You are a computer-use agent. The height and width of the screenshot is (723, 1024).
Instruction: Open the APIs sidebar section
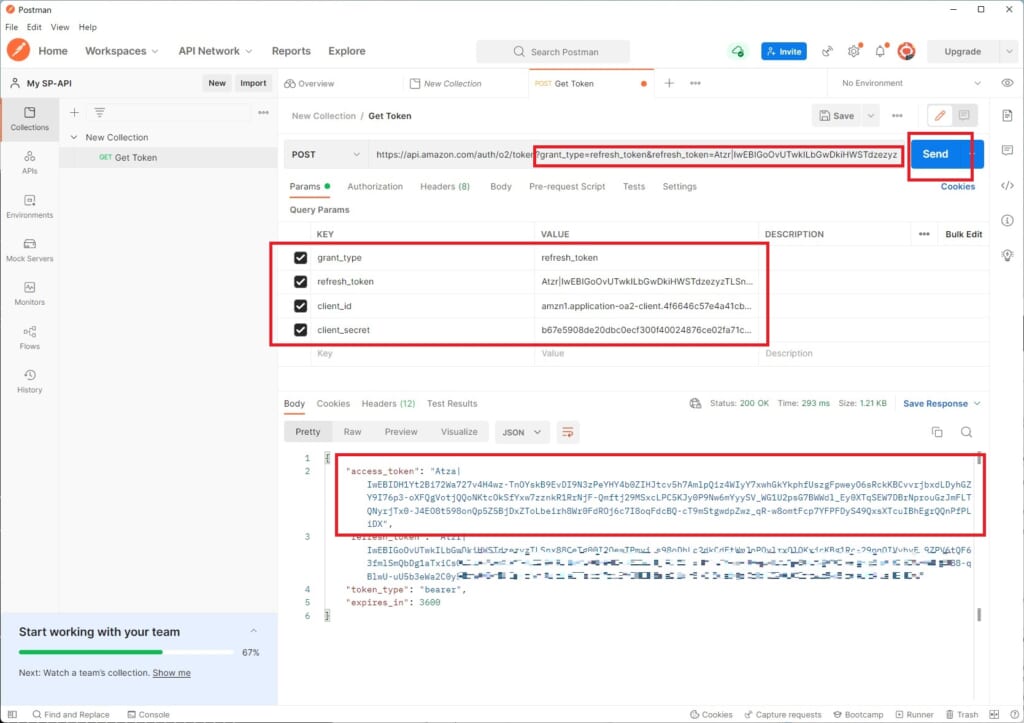click(x=29, y=163)
